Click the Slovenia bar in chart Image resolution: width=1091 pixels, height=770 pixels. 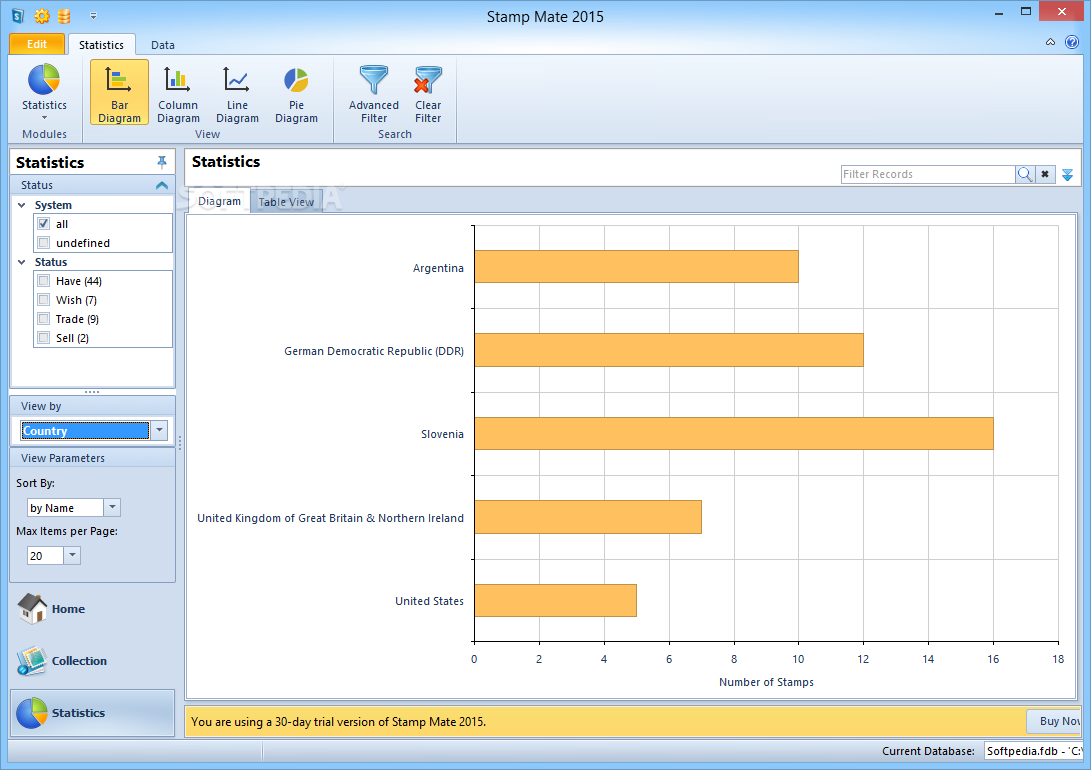tap(733, 433)
